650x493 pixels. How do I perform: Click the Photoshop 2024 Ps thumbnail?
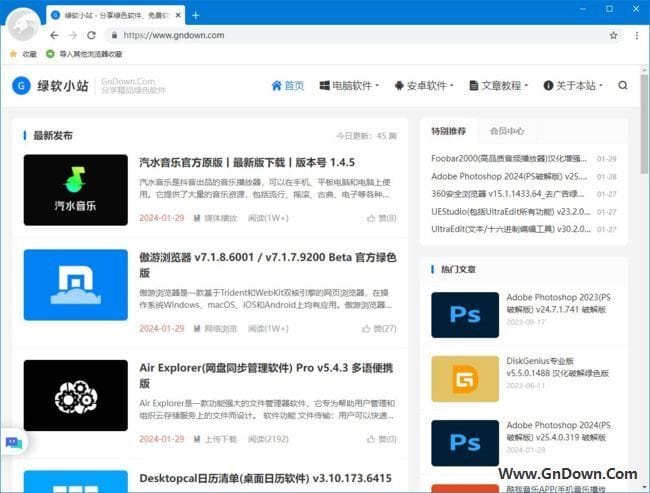tap(465, 443)
